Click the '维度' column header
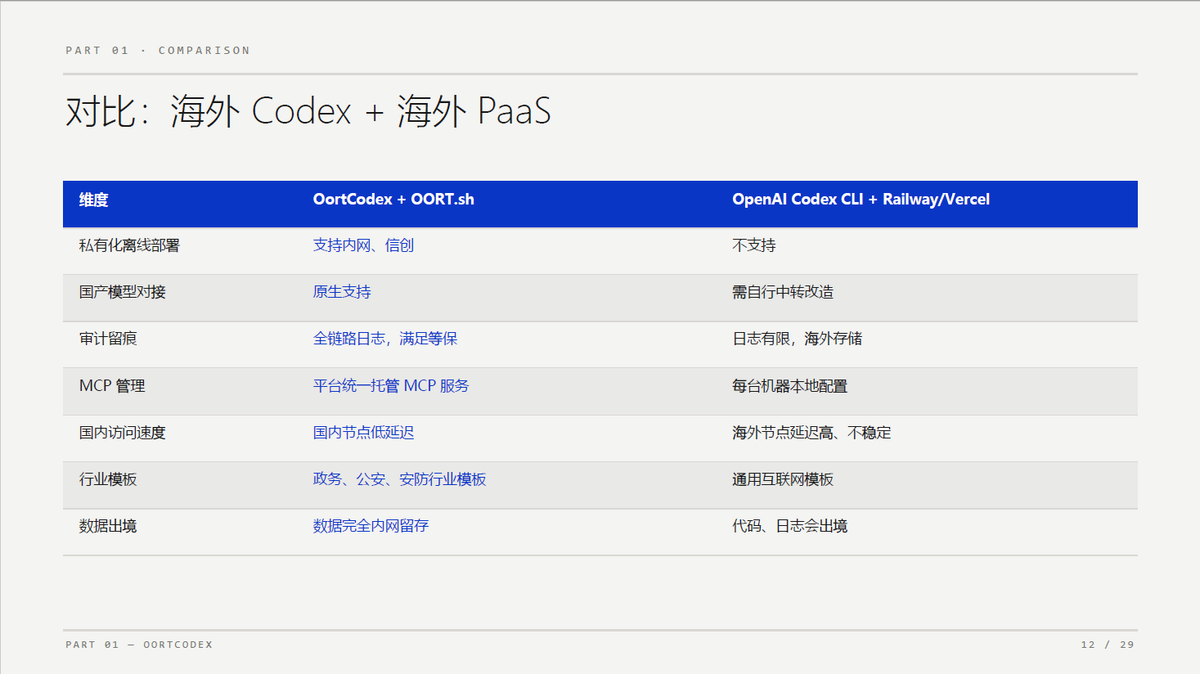The height and width of the screenshot is (674, 1200). [x=94, y=199]
